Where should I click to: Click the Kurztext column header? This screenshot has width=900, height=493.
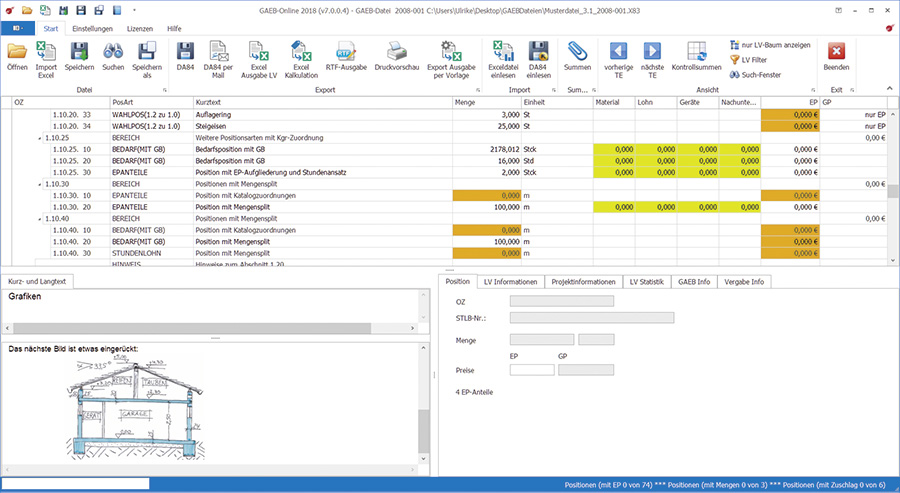(323, 102)
